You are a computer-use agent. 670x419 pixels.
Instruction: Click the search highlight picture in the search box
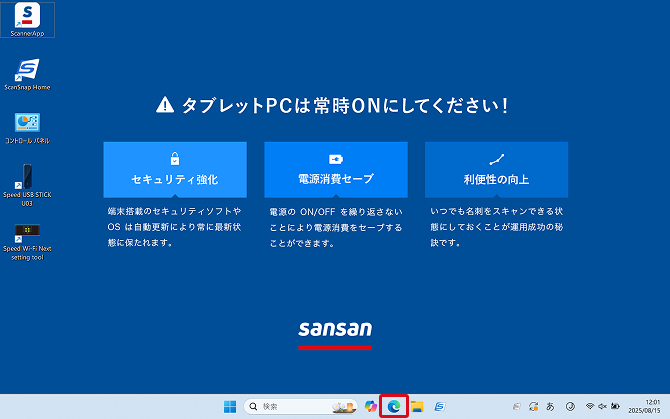click(344, 407)
